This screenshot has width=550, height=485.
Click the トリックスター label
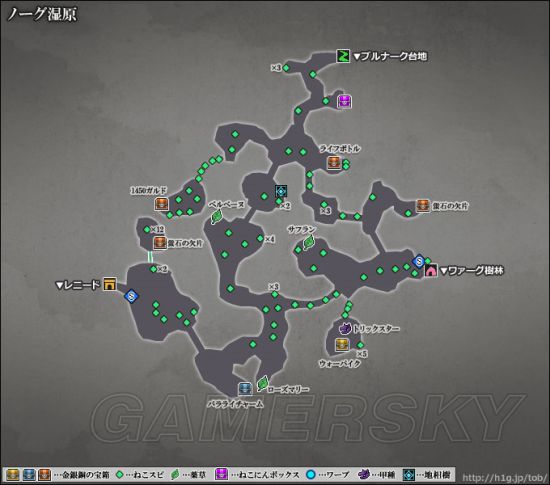[x=376, y=329]
